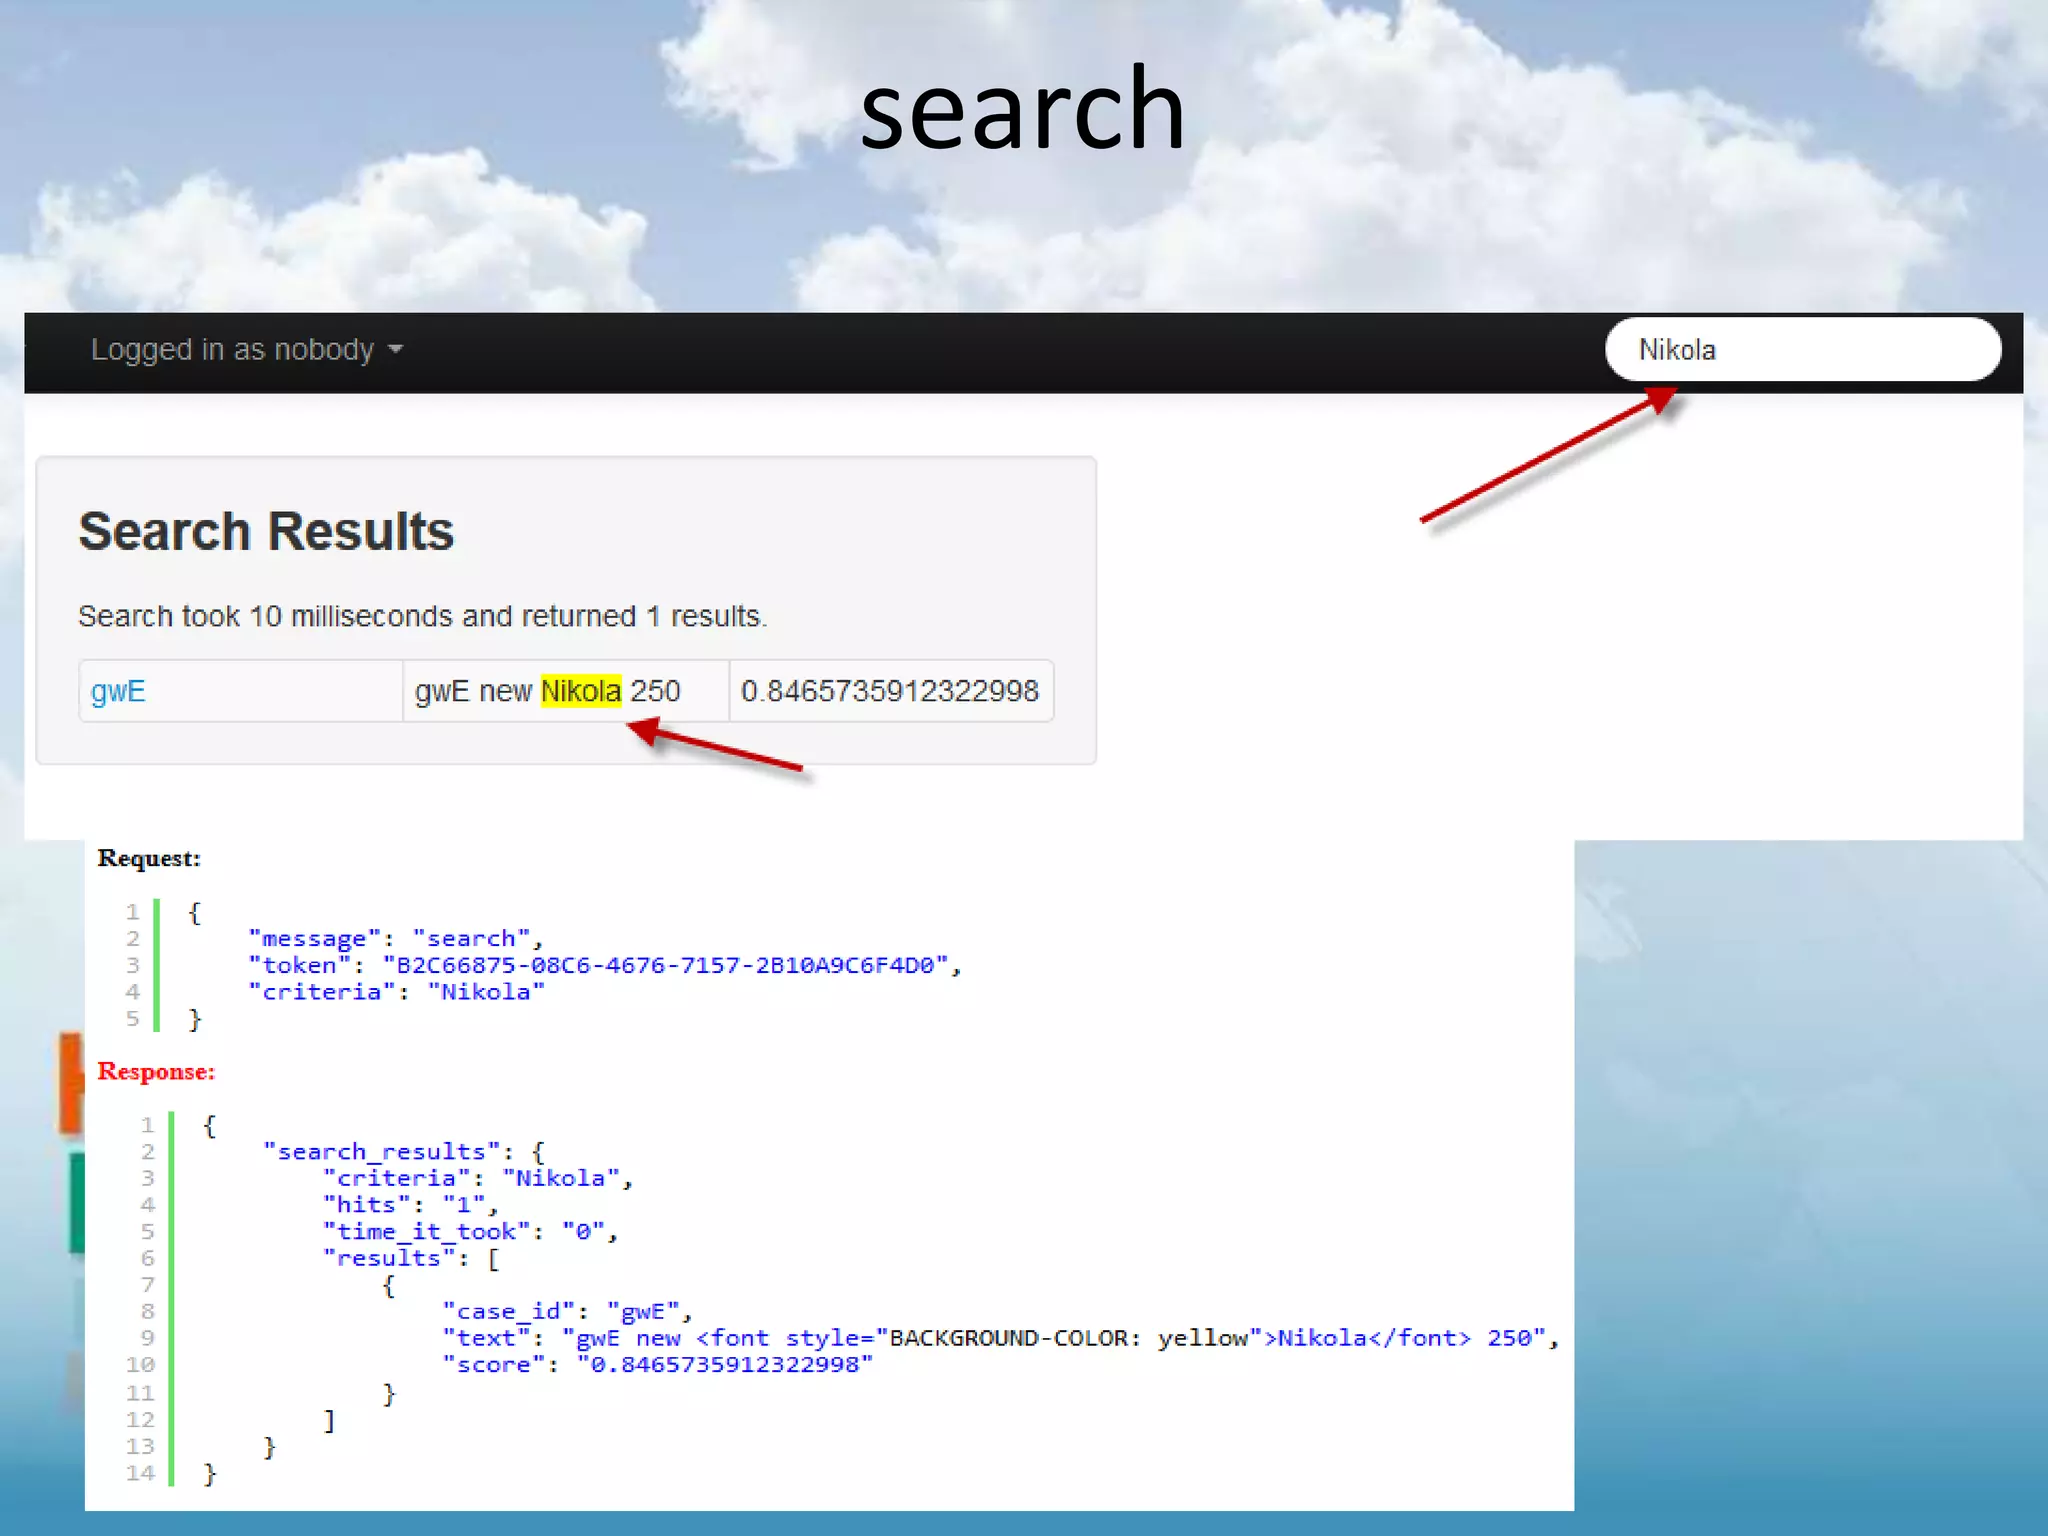Click request line '"criteria": "Nikola"' after the token line
The height and width of the screenshot is (1536, 2048).
coord(396,992)
